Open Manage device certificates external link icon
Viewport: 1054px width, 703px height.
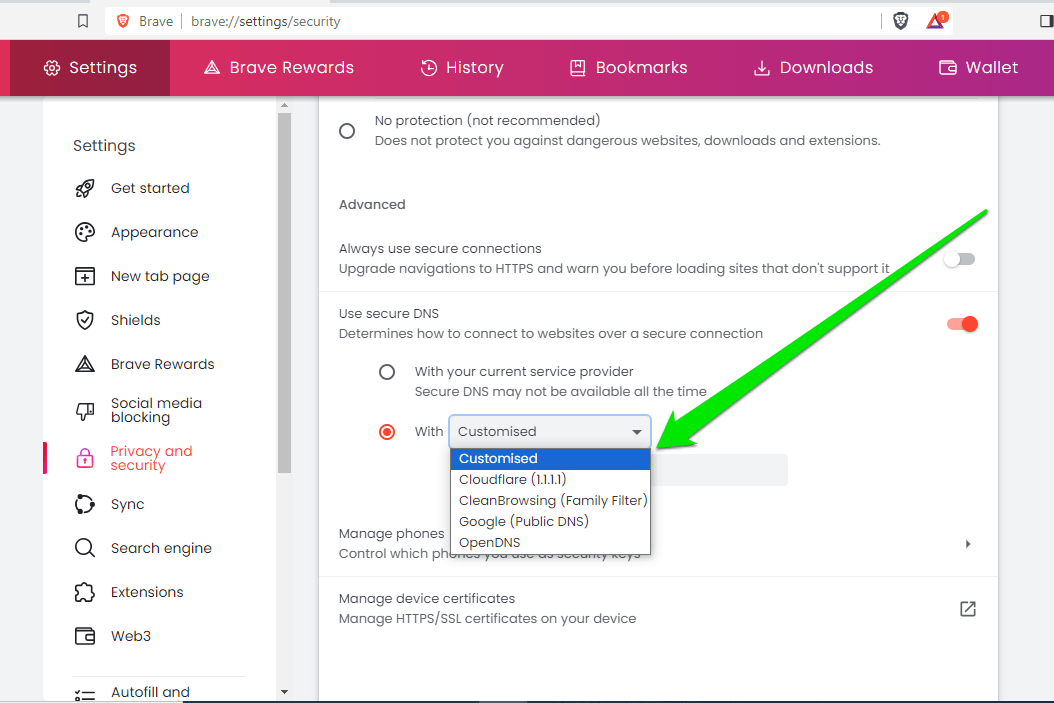tap(968, 609)
